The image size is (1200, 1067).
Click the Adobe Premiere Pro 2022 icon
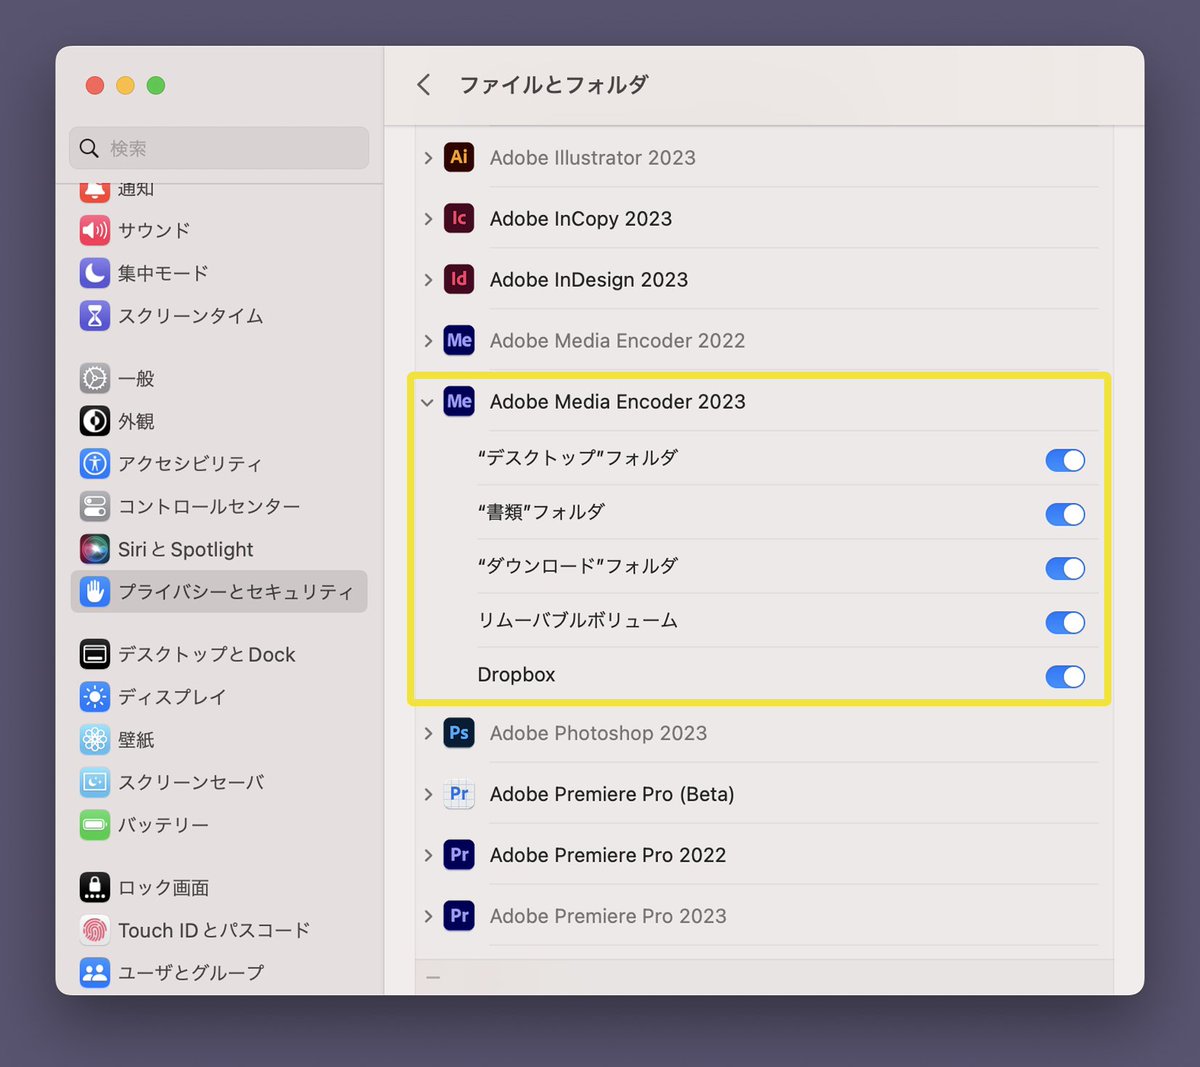(459, 855)
